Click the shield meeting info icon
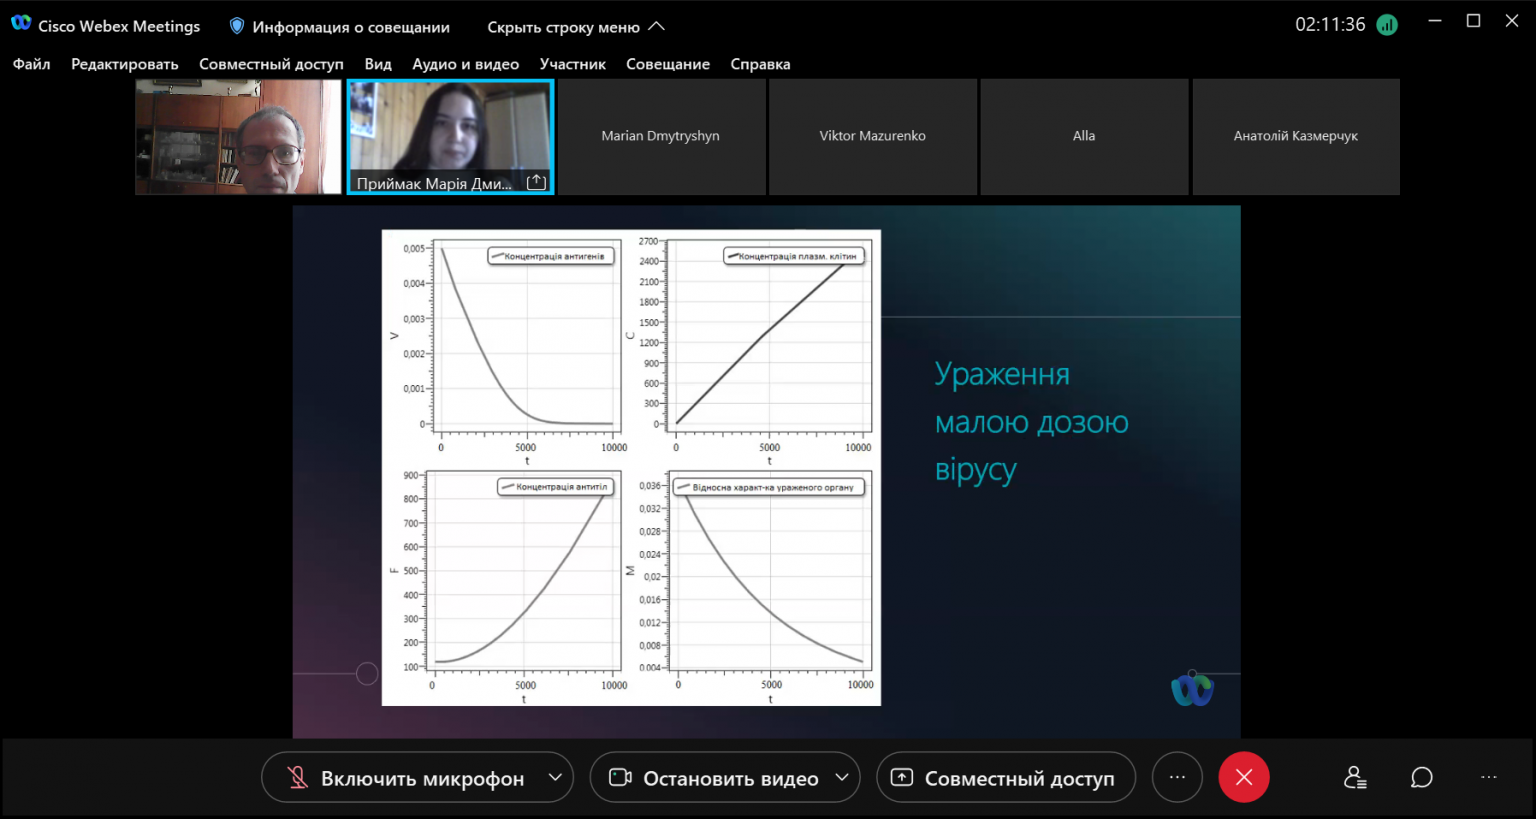Image resolution: width=1536 pixels, height=819 pixels. pos(237,26)
